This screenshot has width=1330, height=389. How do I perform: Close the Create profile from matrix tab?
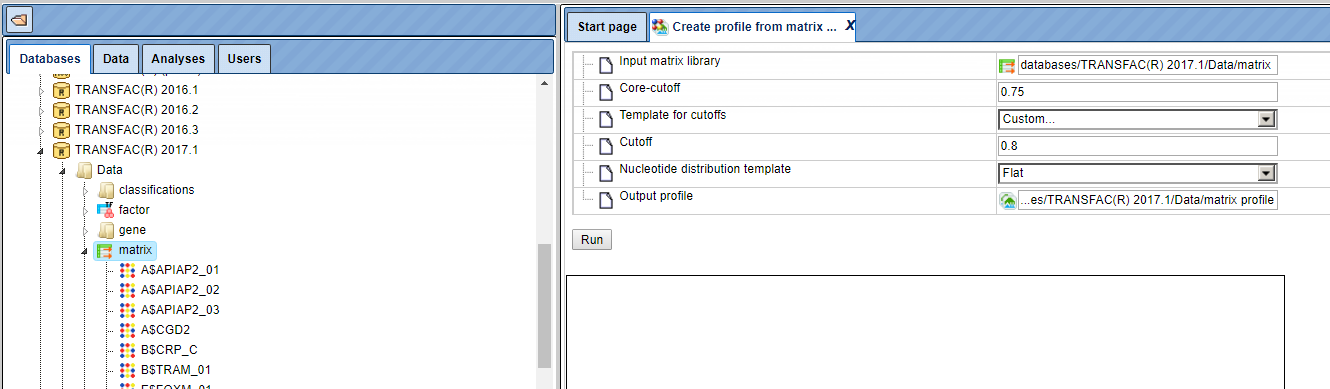[x=850, y=27]
